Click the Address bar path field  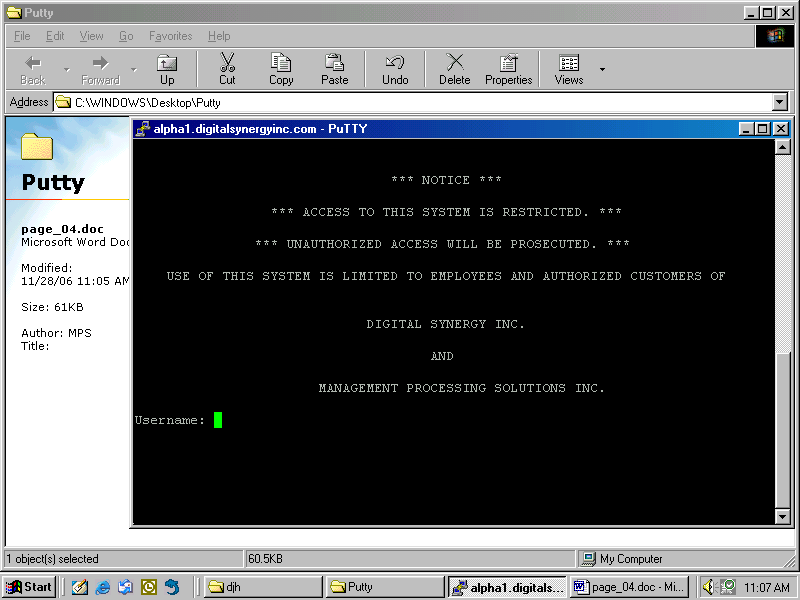click(x=413, y=103)
